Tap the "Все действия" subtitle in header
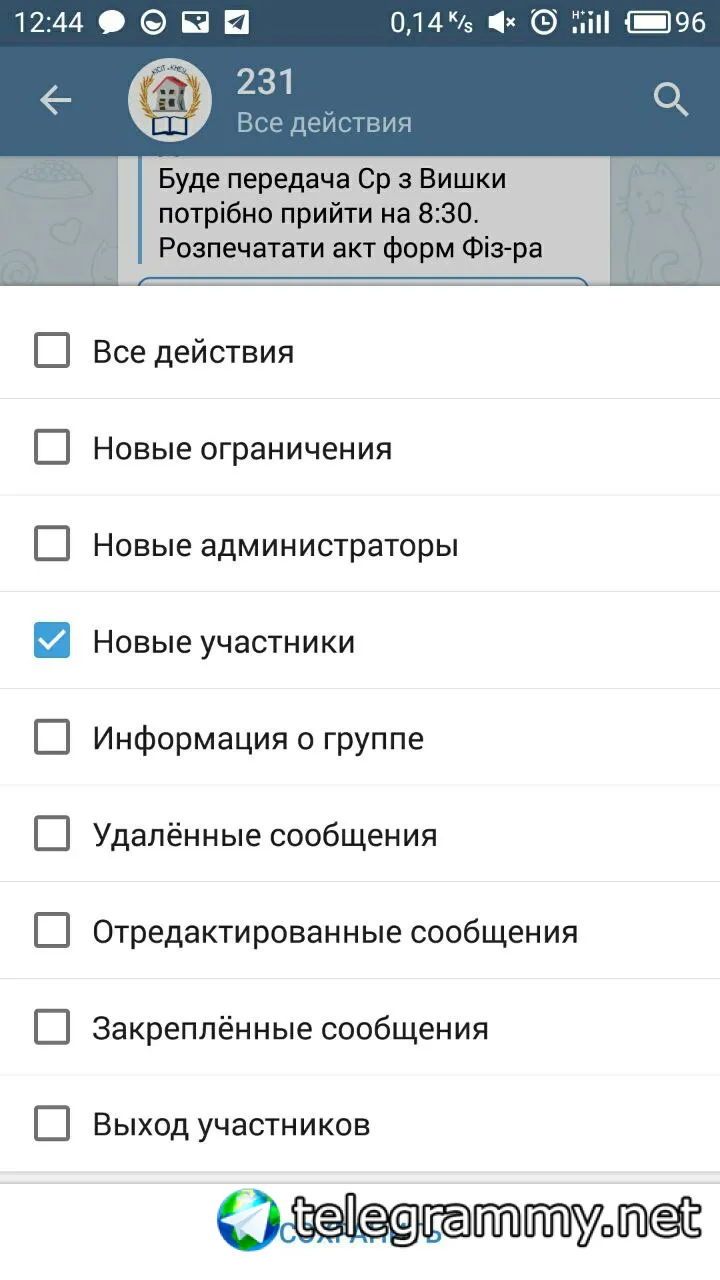Screen dimensions: 720x1280 tap(324, 123)
